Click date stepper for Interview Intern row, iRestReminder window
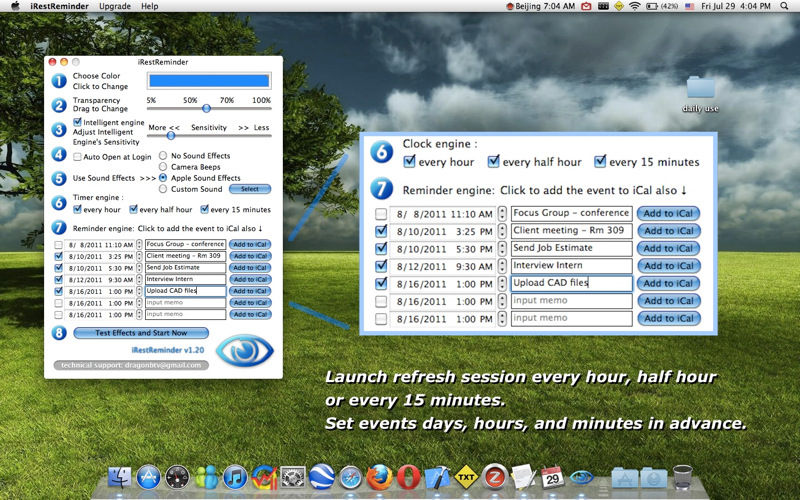The height and width of the screenshot is (500, 800). pos(139,280)
